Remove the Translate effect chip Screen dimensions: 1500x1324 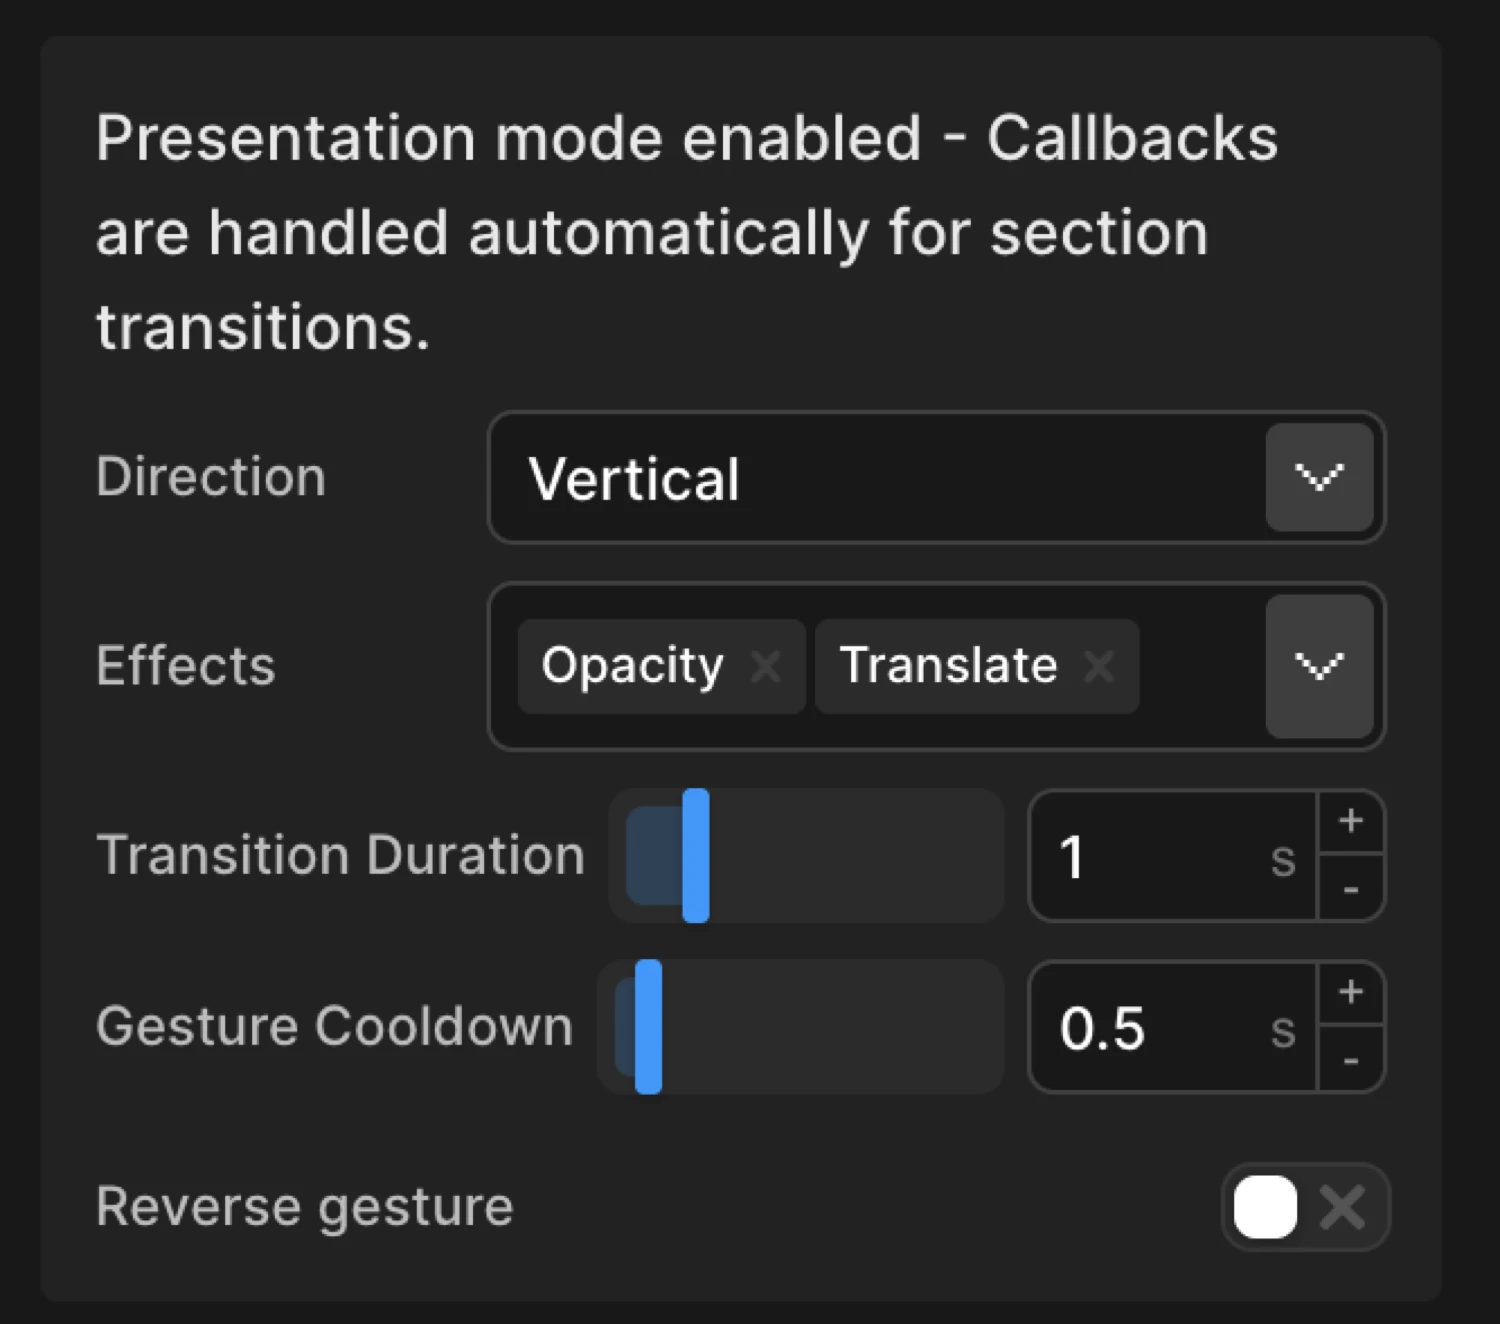tap(1099, 666)
